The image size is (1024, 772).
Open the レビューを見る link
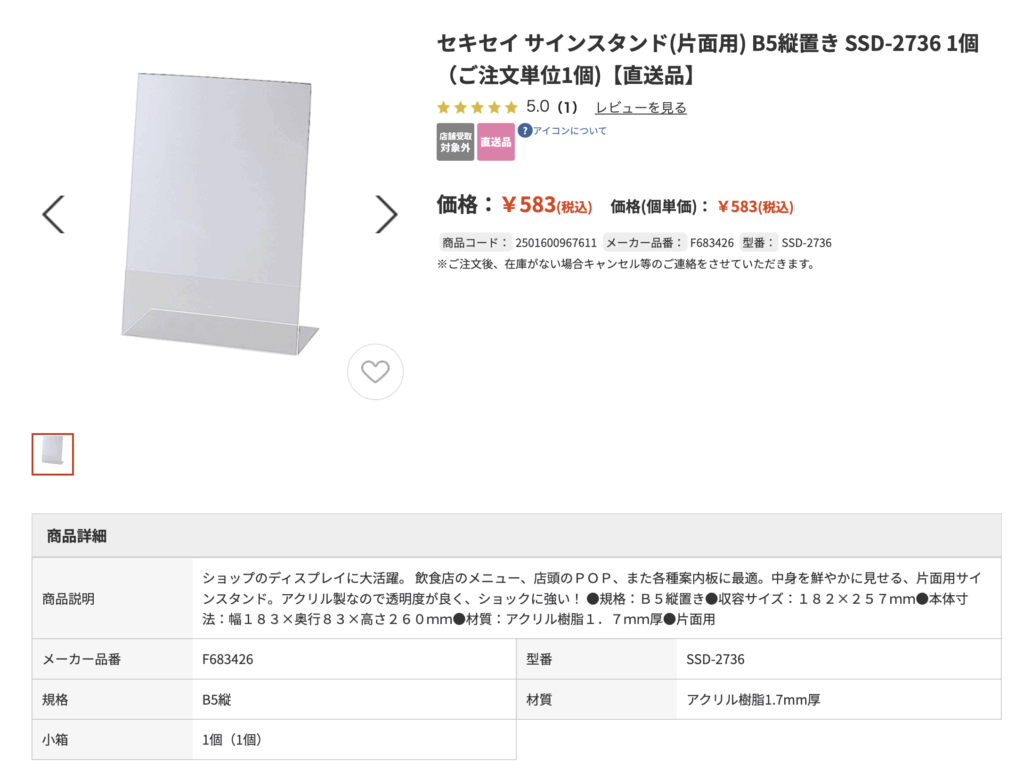click(640, 108)
